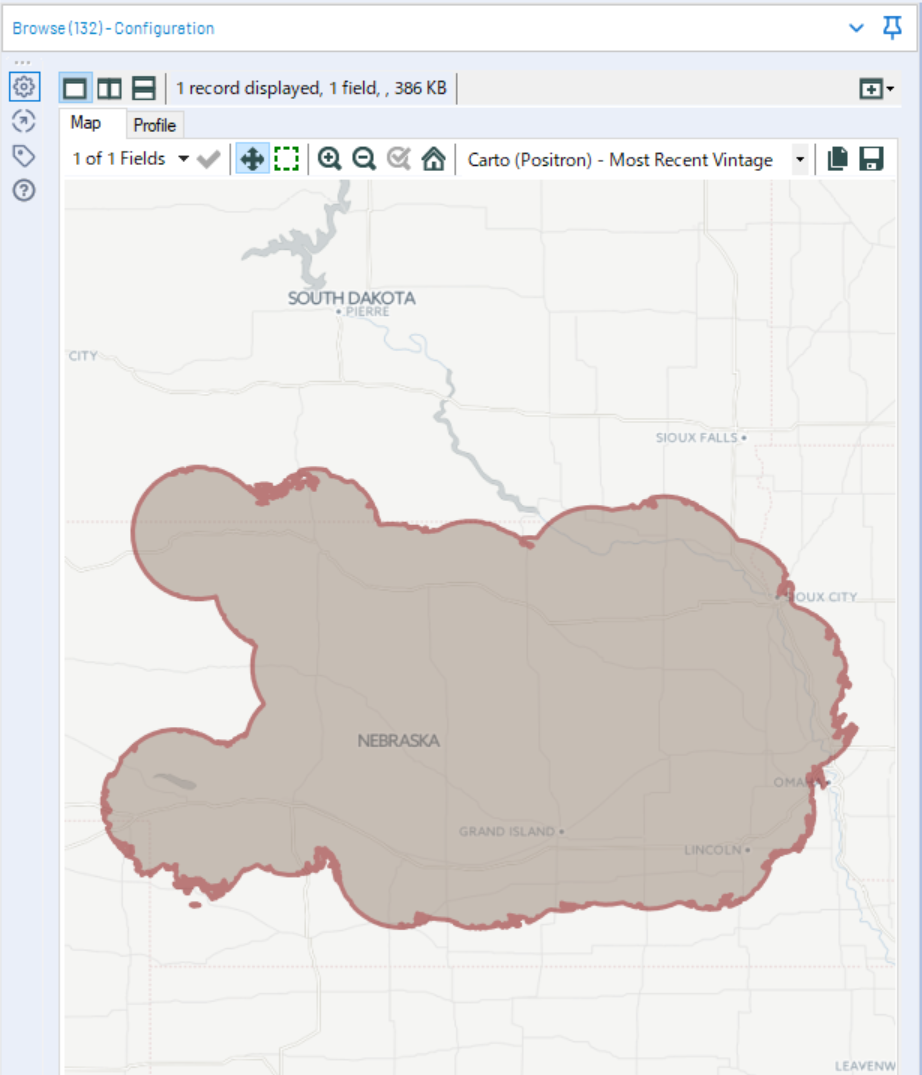Viewport: 922px width, 1075px height.
Task: Switch to stacked horizontal split layout
Action: [144, 88]
